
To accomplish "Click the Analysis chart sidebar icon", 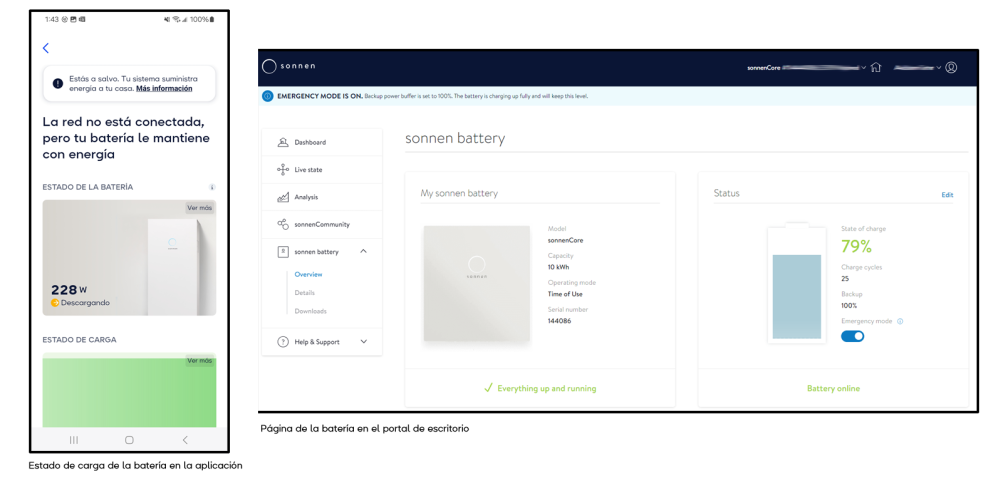I will click(x=282, y=197).
